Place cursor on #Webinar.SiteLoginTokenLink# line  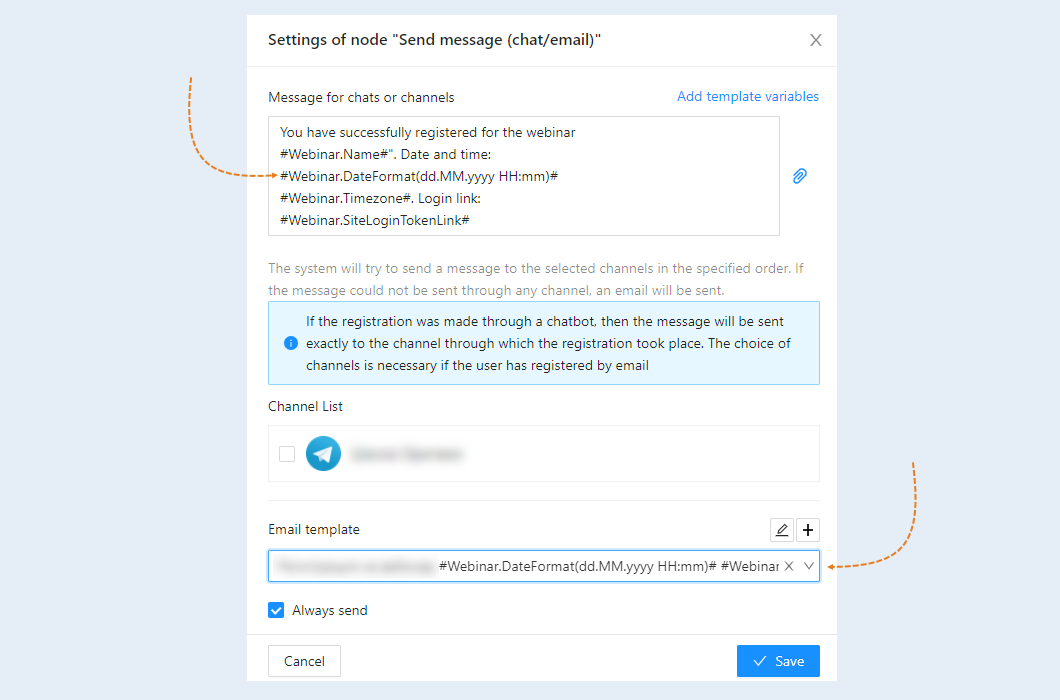[375, 220]
